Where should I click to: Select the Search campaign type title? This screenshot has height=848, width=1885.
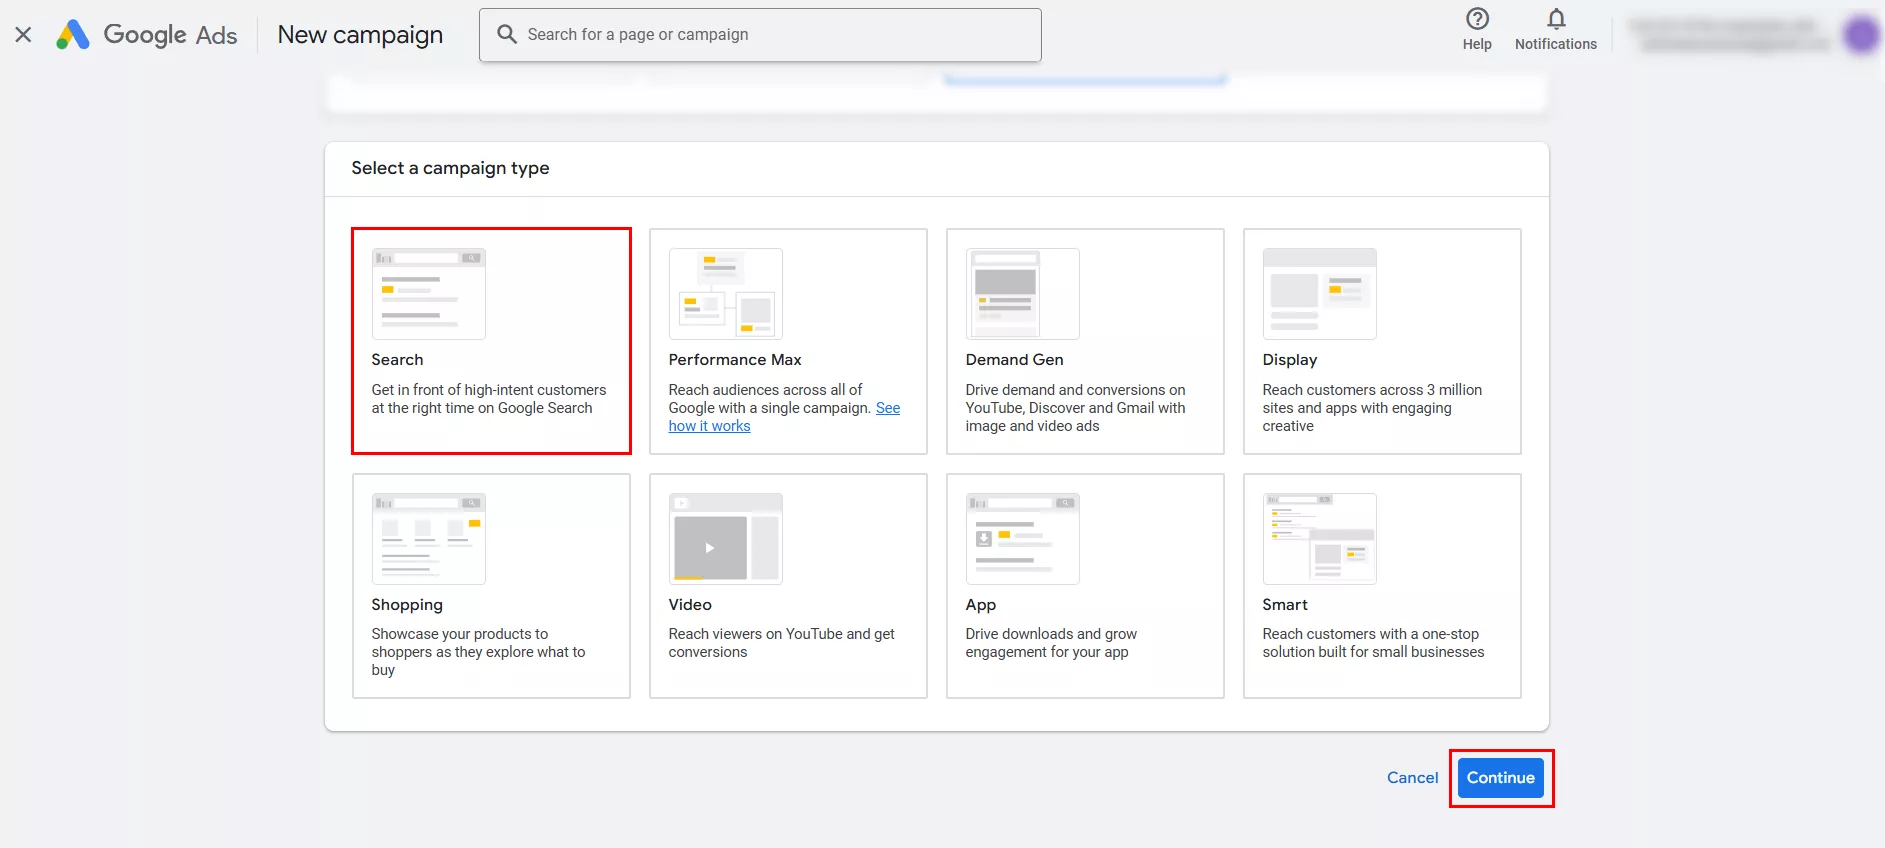397,360
